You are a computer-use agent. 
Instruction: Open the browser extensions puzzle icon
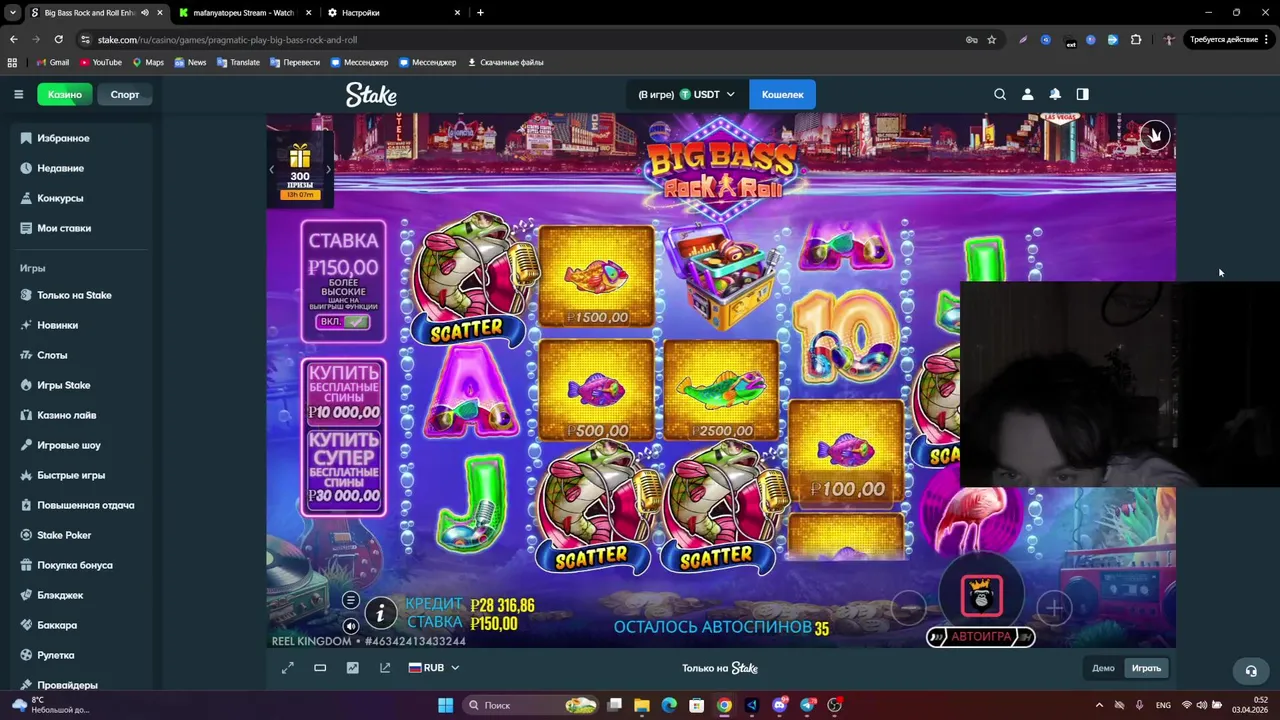(1136, 40)
